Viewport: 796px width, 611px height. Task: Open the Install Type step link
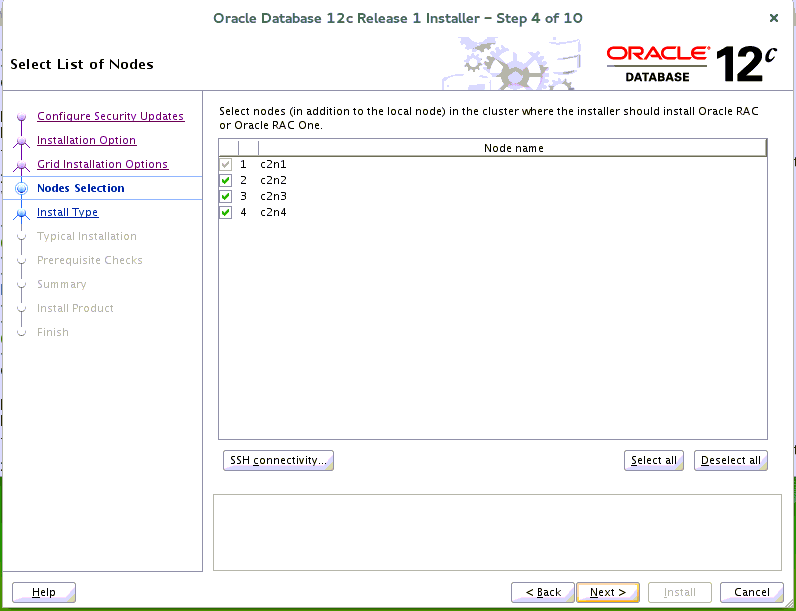67,212
